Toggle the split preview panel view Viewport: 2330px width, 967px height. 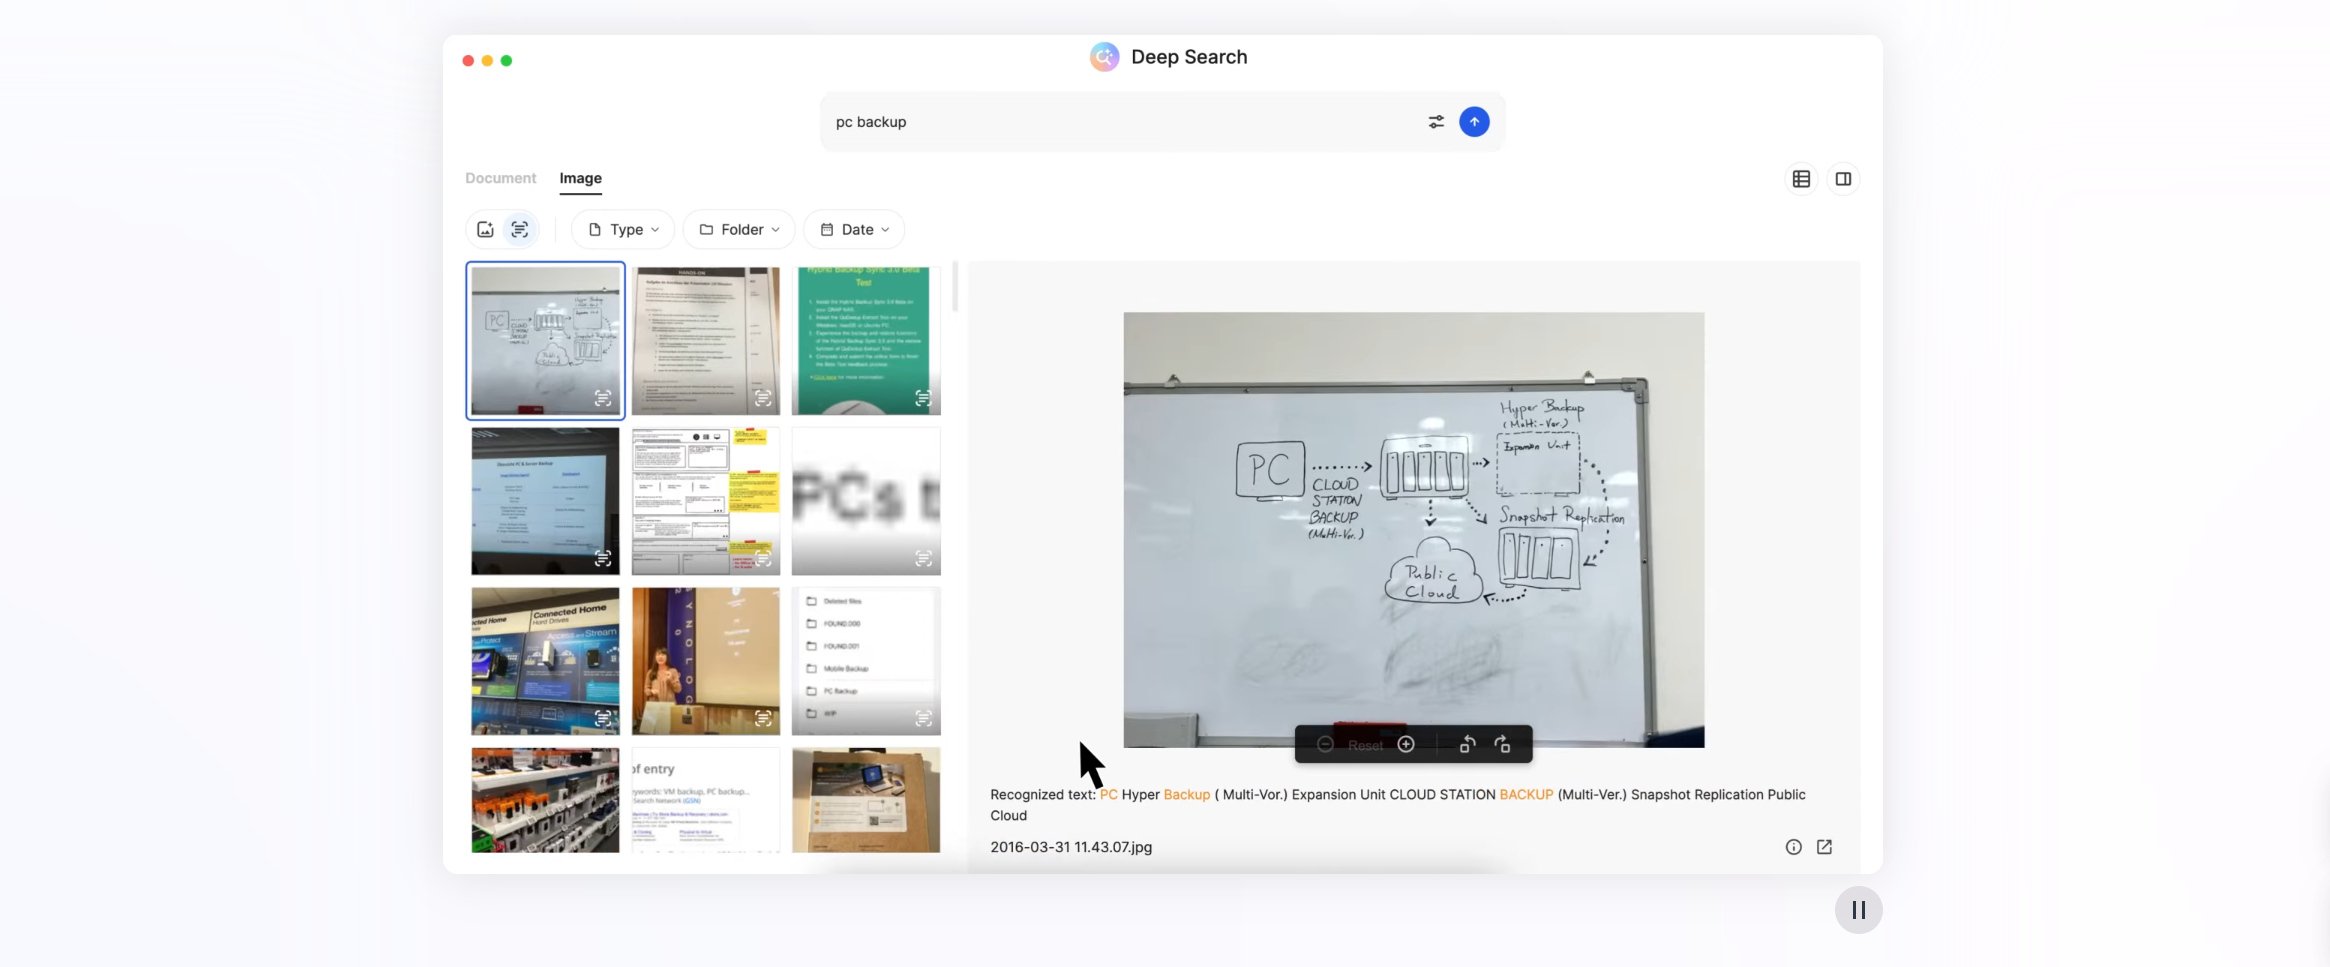pyautogui.click(x=1843, y=179)
